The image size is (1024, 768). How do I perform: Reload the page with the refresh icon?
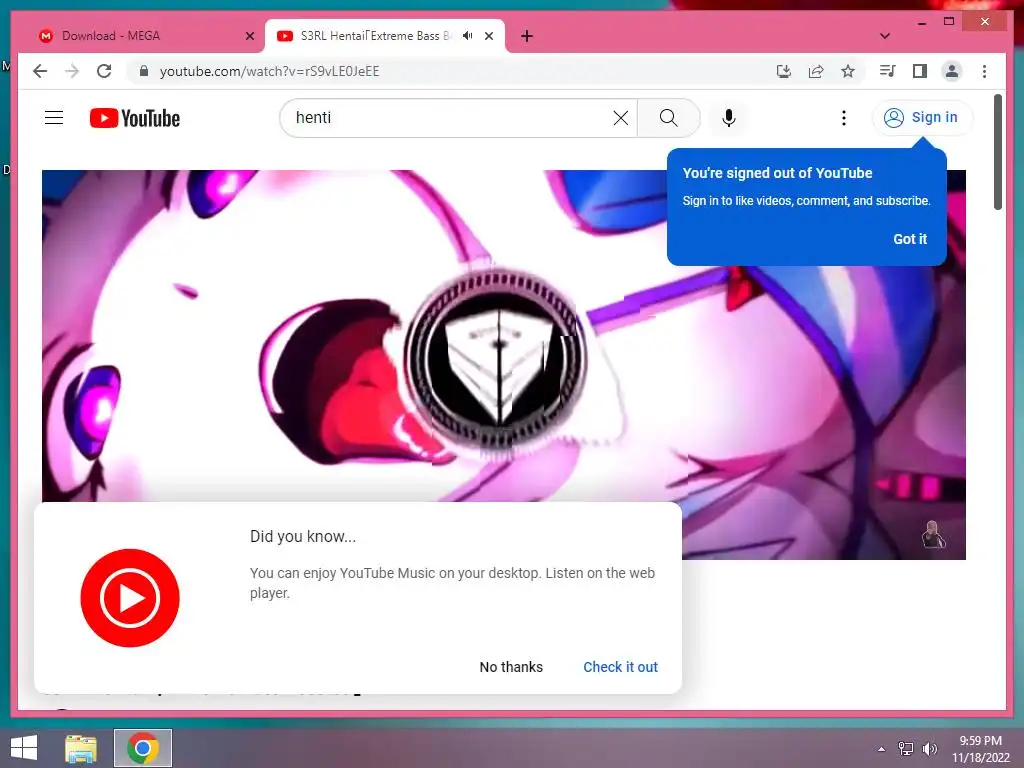pos(104,71)
